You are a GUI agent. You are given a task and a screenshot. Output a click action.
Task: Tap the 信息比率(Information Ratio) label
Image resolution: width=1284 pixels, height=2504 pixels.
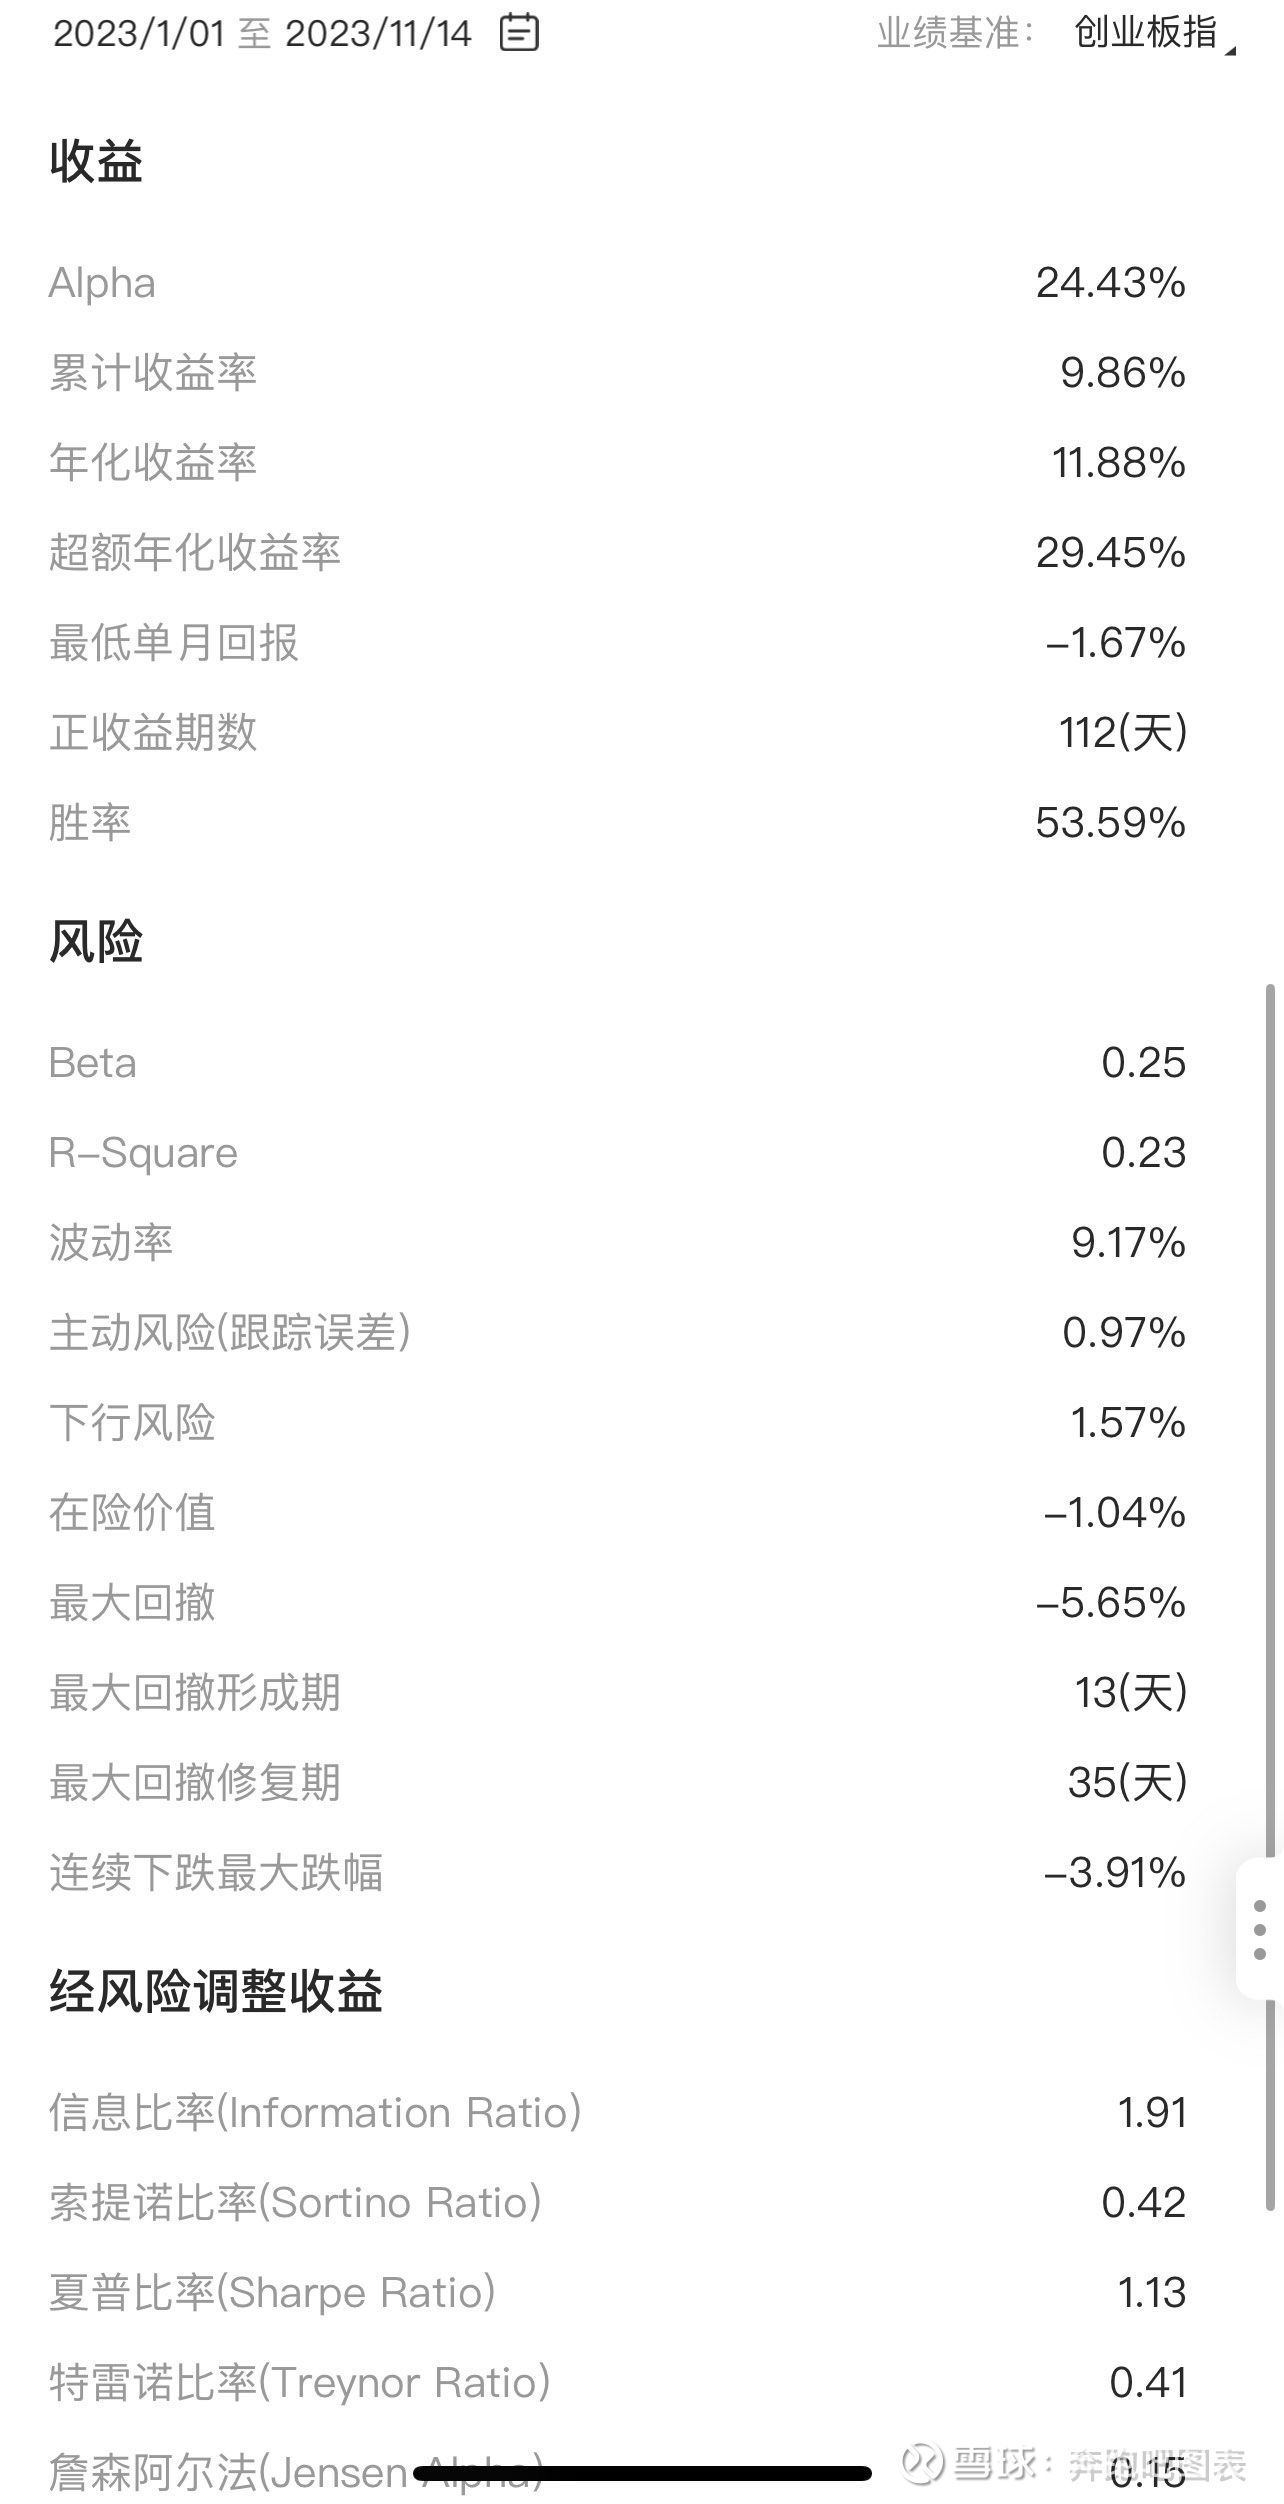315,2113
